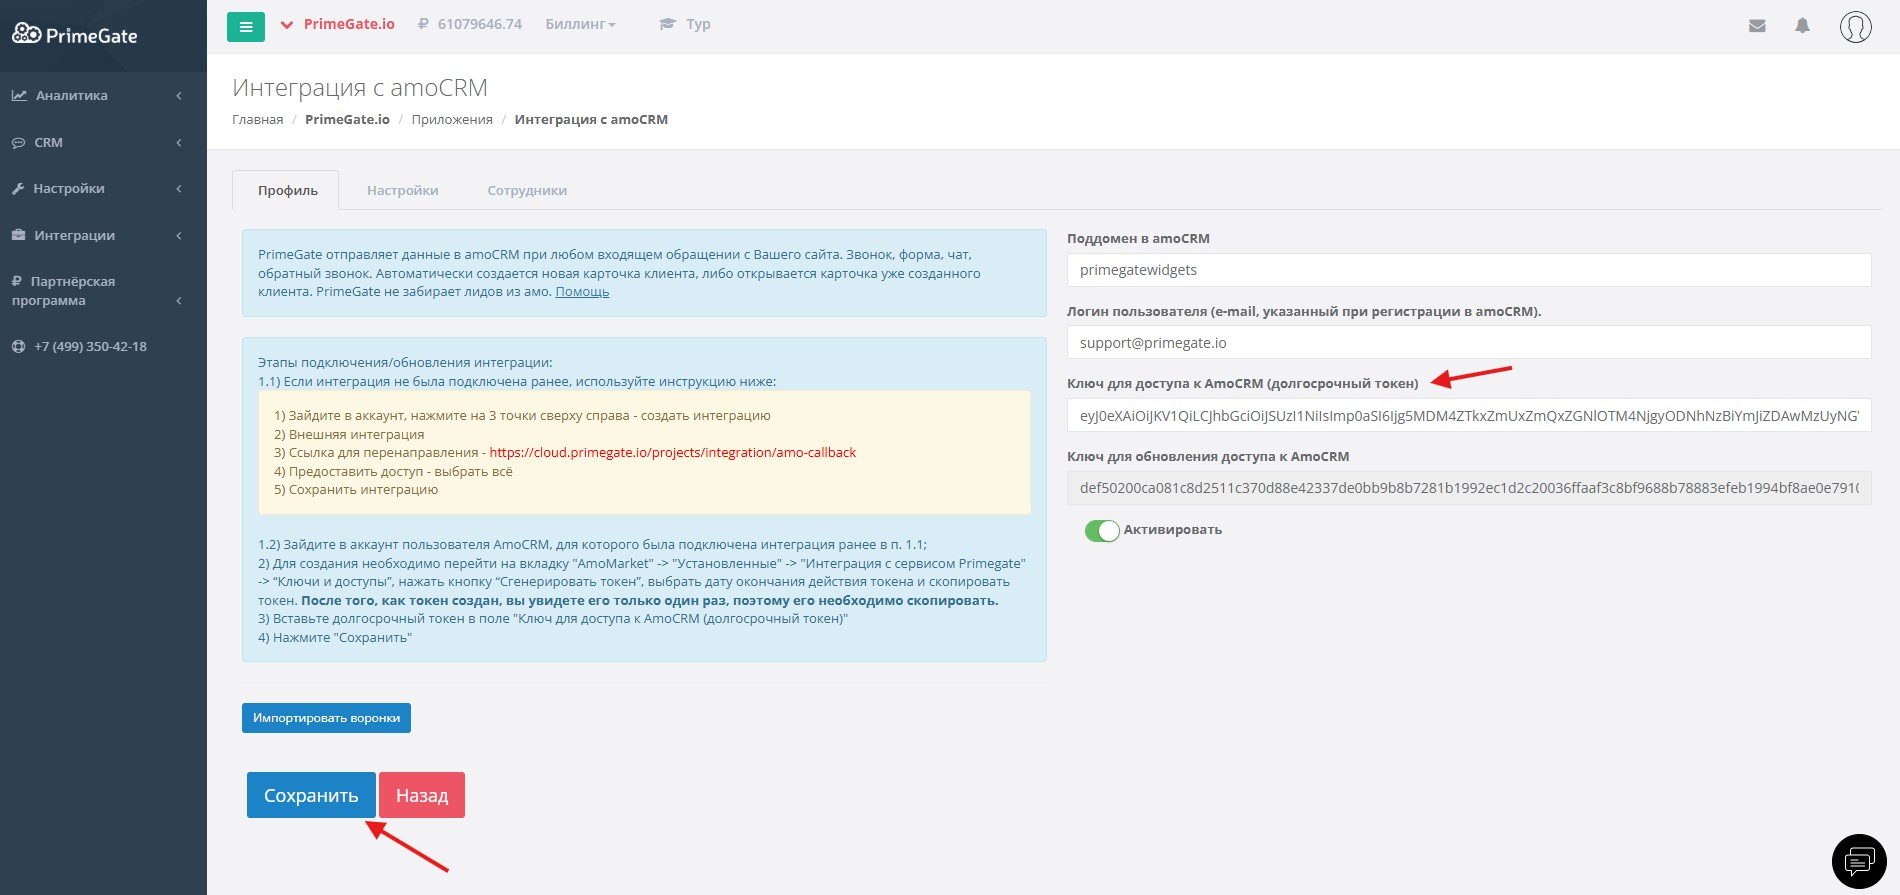Click the Сохранить button
1900x895 pixels.
click(x=311, y=795)
